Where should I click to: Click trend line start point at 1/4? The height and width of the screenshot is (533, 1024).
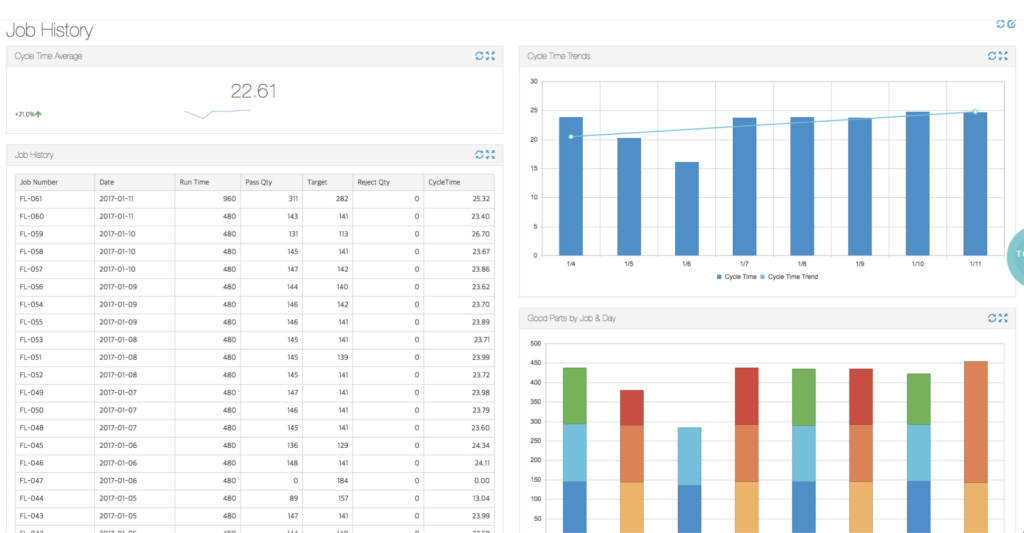[571, 137]
